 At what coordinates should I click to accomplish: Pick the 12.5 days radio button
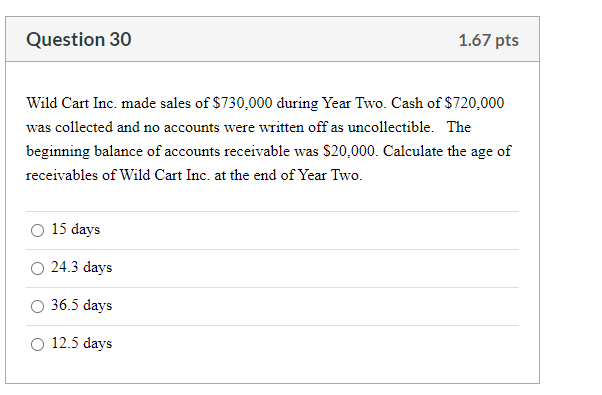pyautogui.click(x=37, y=344)
